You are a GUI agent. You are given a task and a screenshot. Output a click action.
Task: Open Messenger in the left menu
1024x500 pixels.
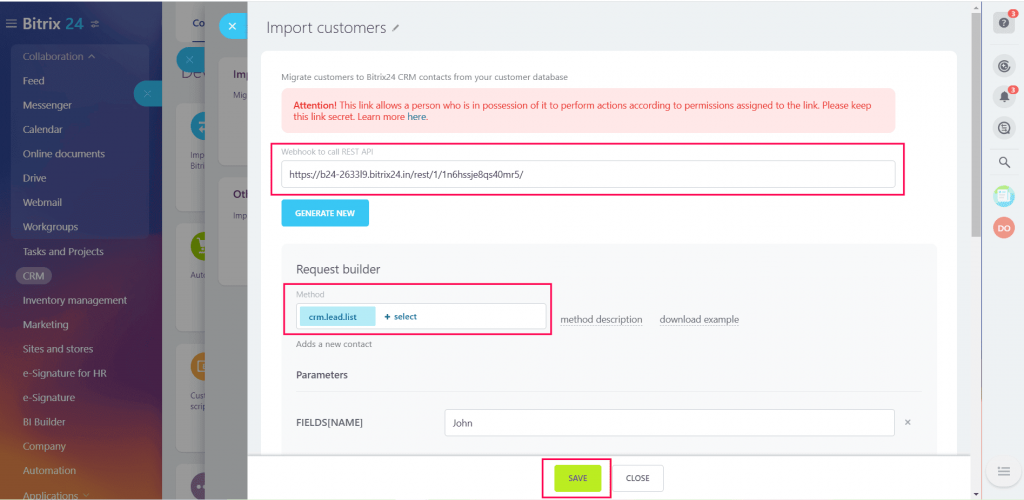click(47, 105)
